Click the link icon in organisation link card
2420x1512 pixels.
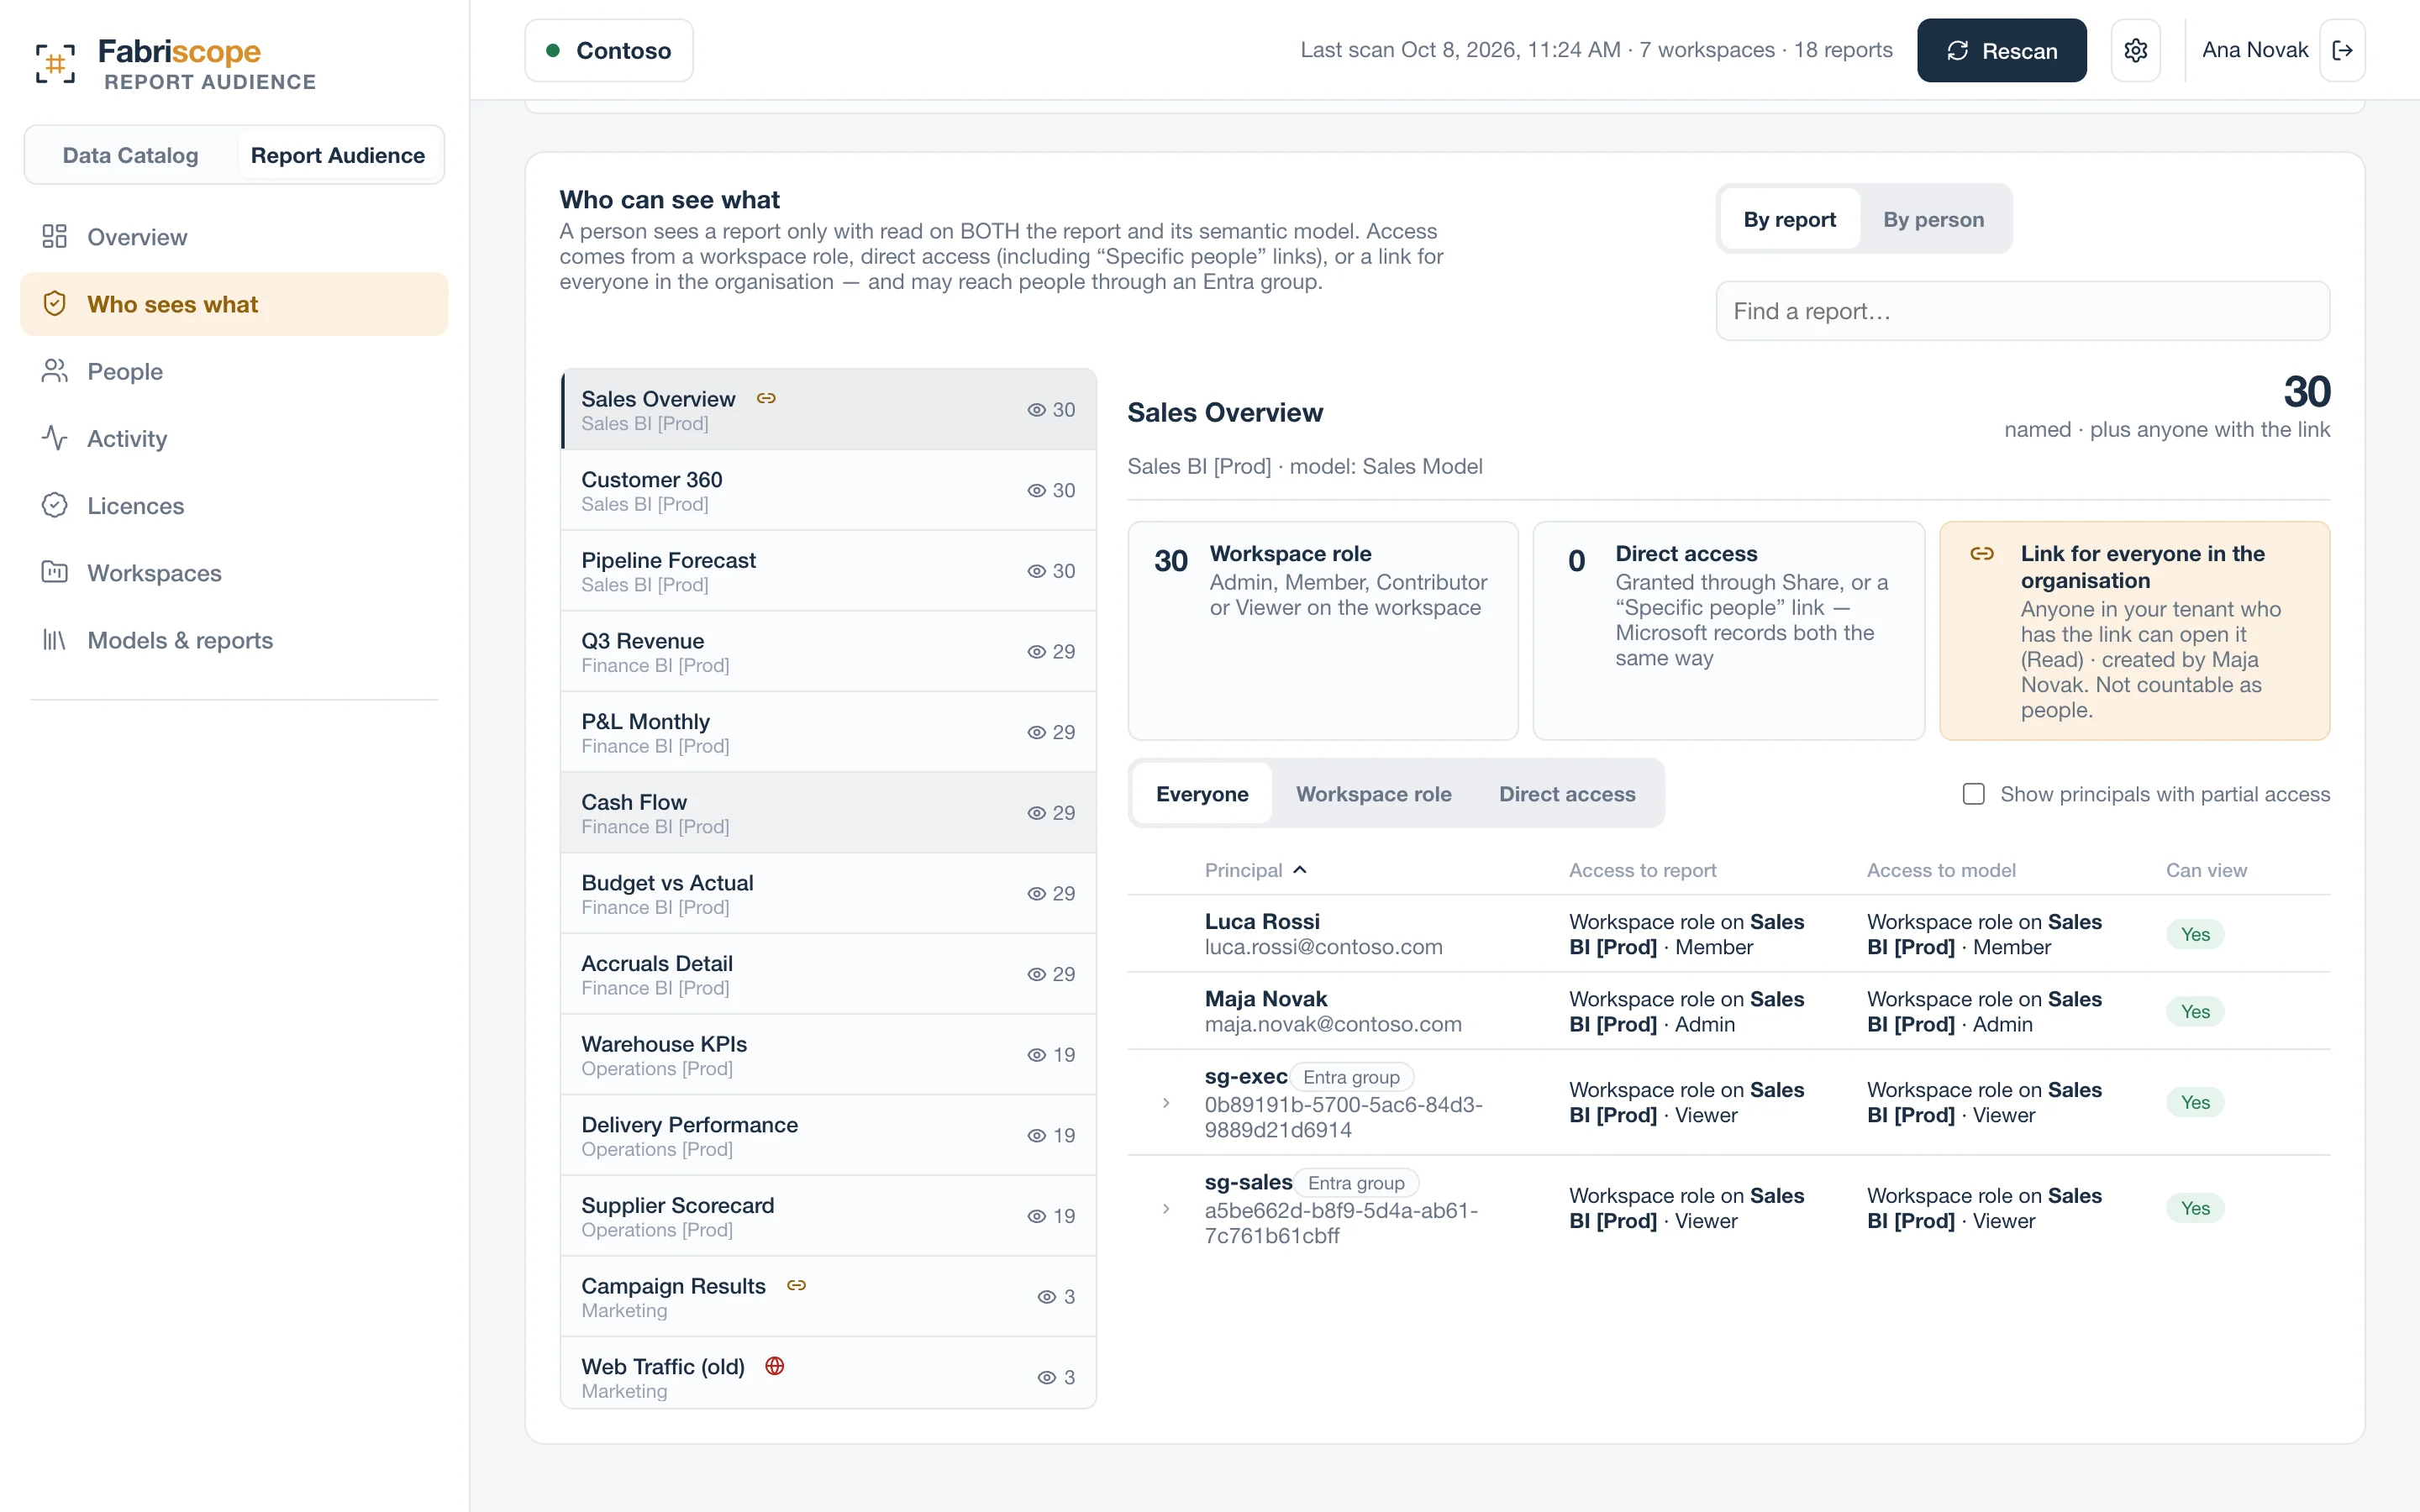1982,554
